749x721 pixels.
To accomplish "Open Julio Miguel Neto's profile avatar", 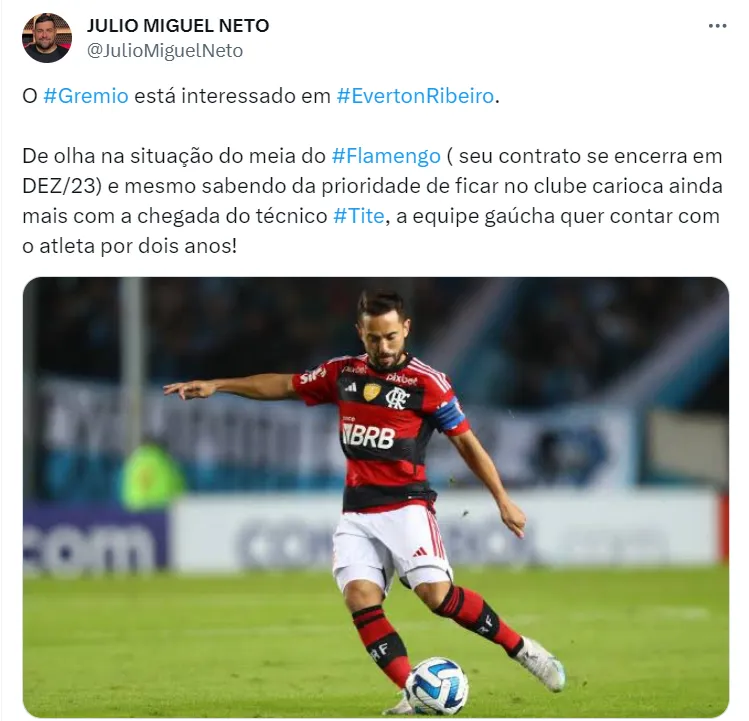I will point(47,38).
